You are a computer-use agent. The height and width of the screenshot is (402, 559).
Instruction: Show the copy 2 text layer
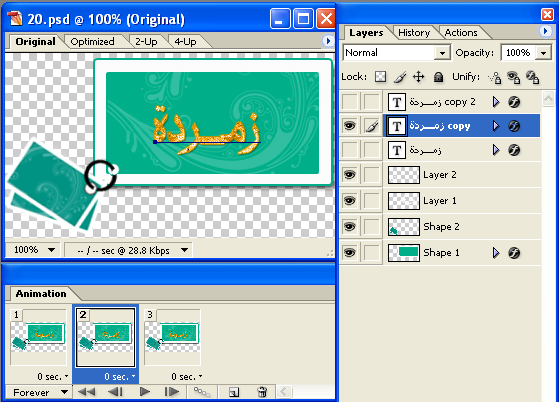coord(350,102)
